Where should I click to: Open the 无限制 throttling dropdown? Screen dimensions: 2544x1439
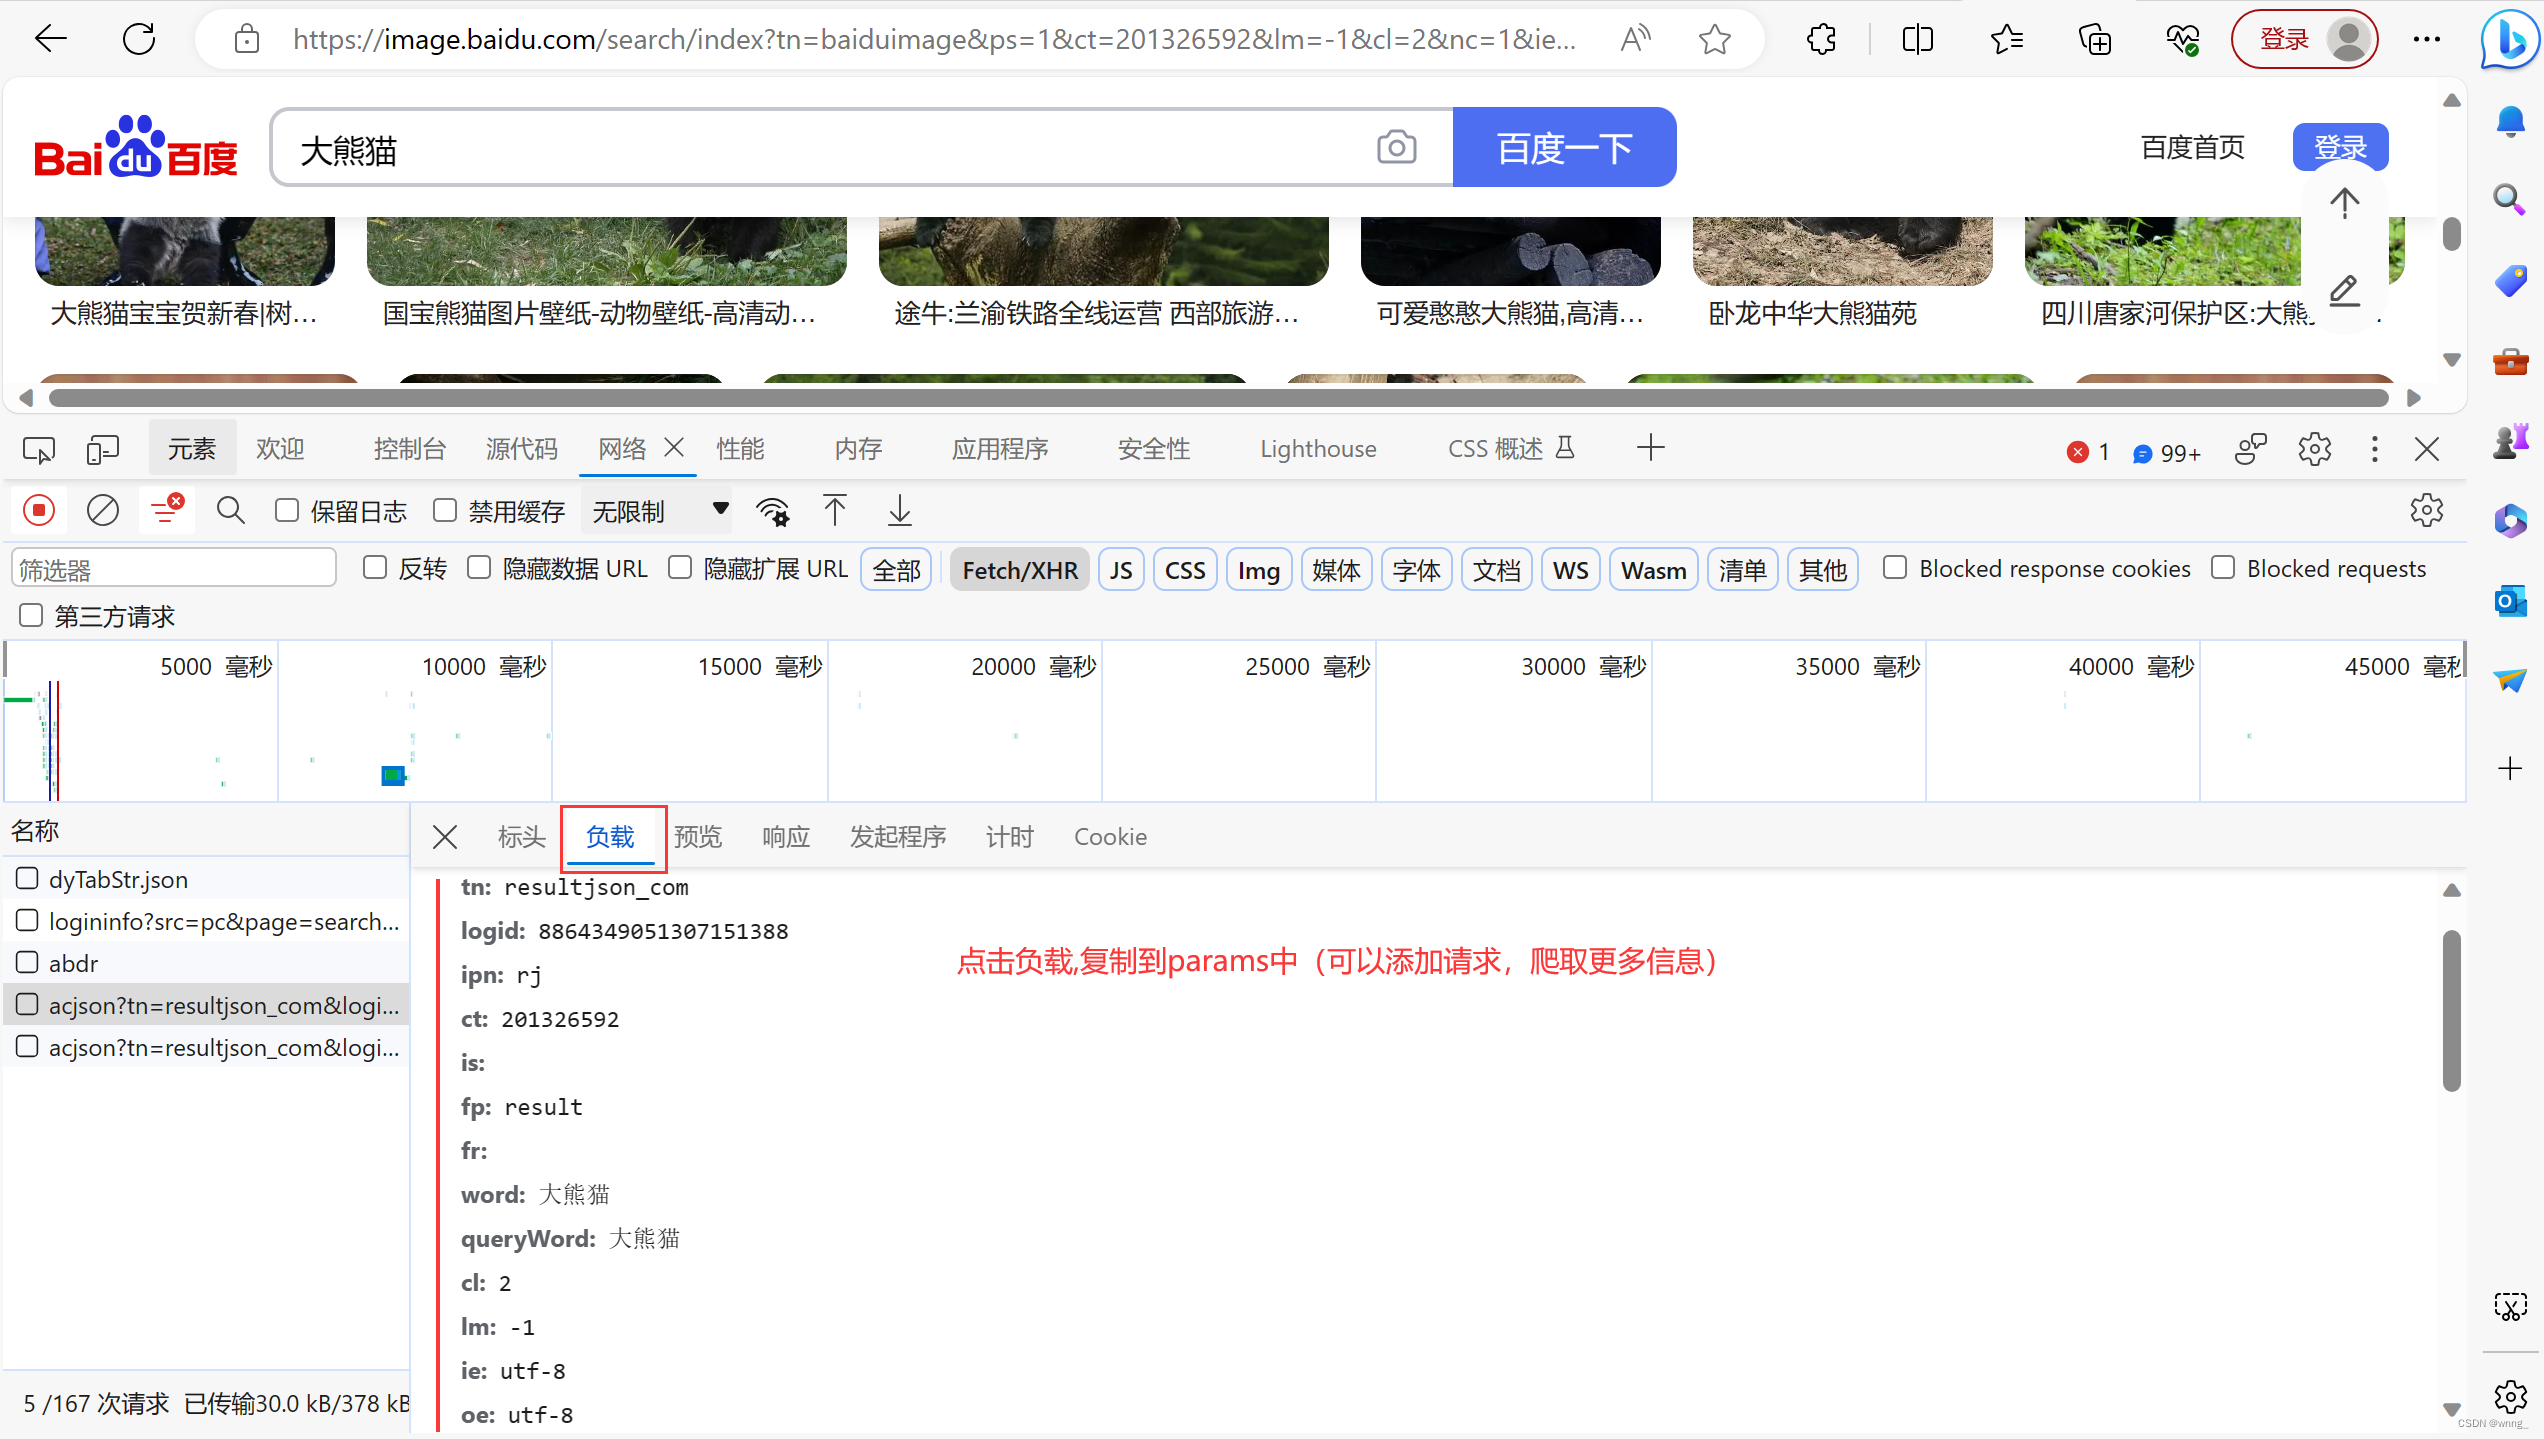click(x=658, y=511)
